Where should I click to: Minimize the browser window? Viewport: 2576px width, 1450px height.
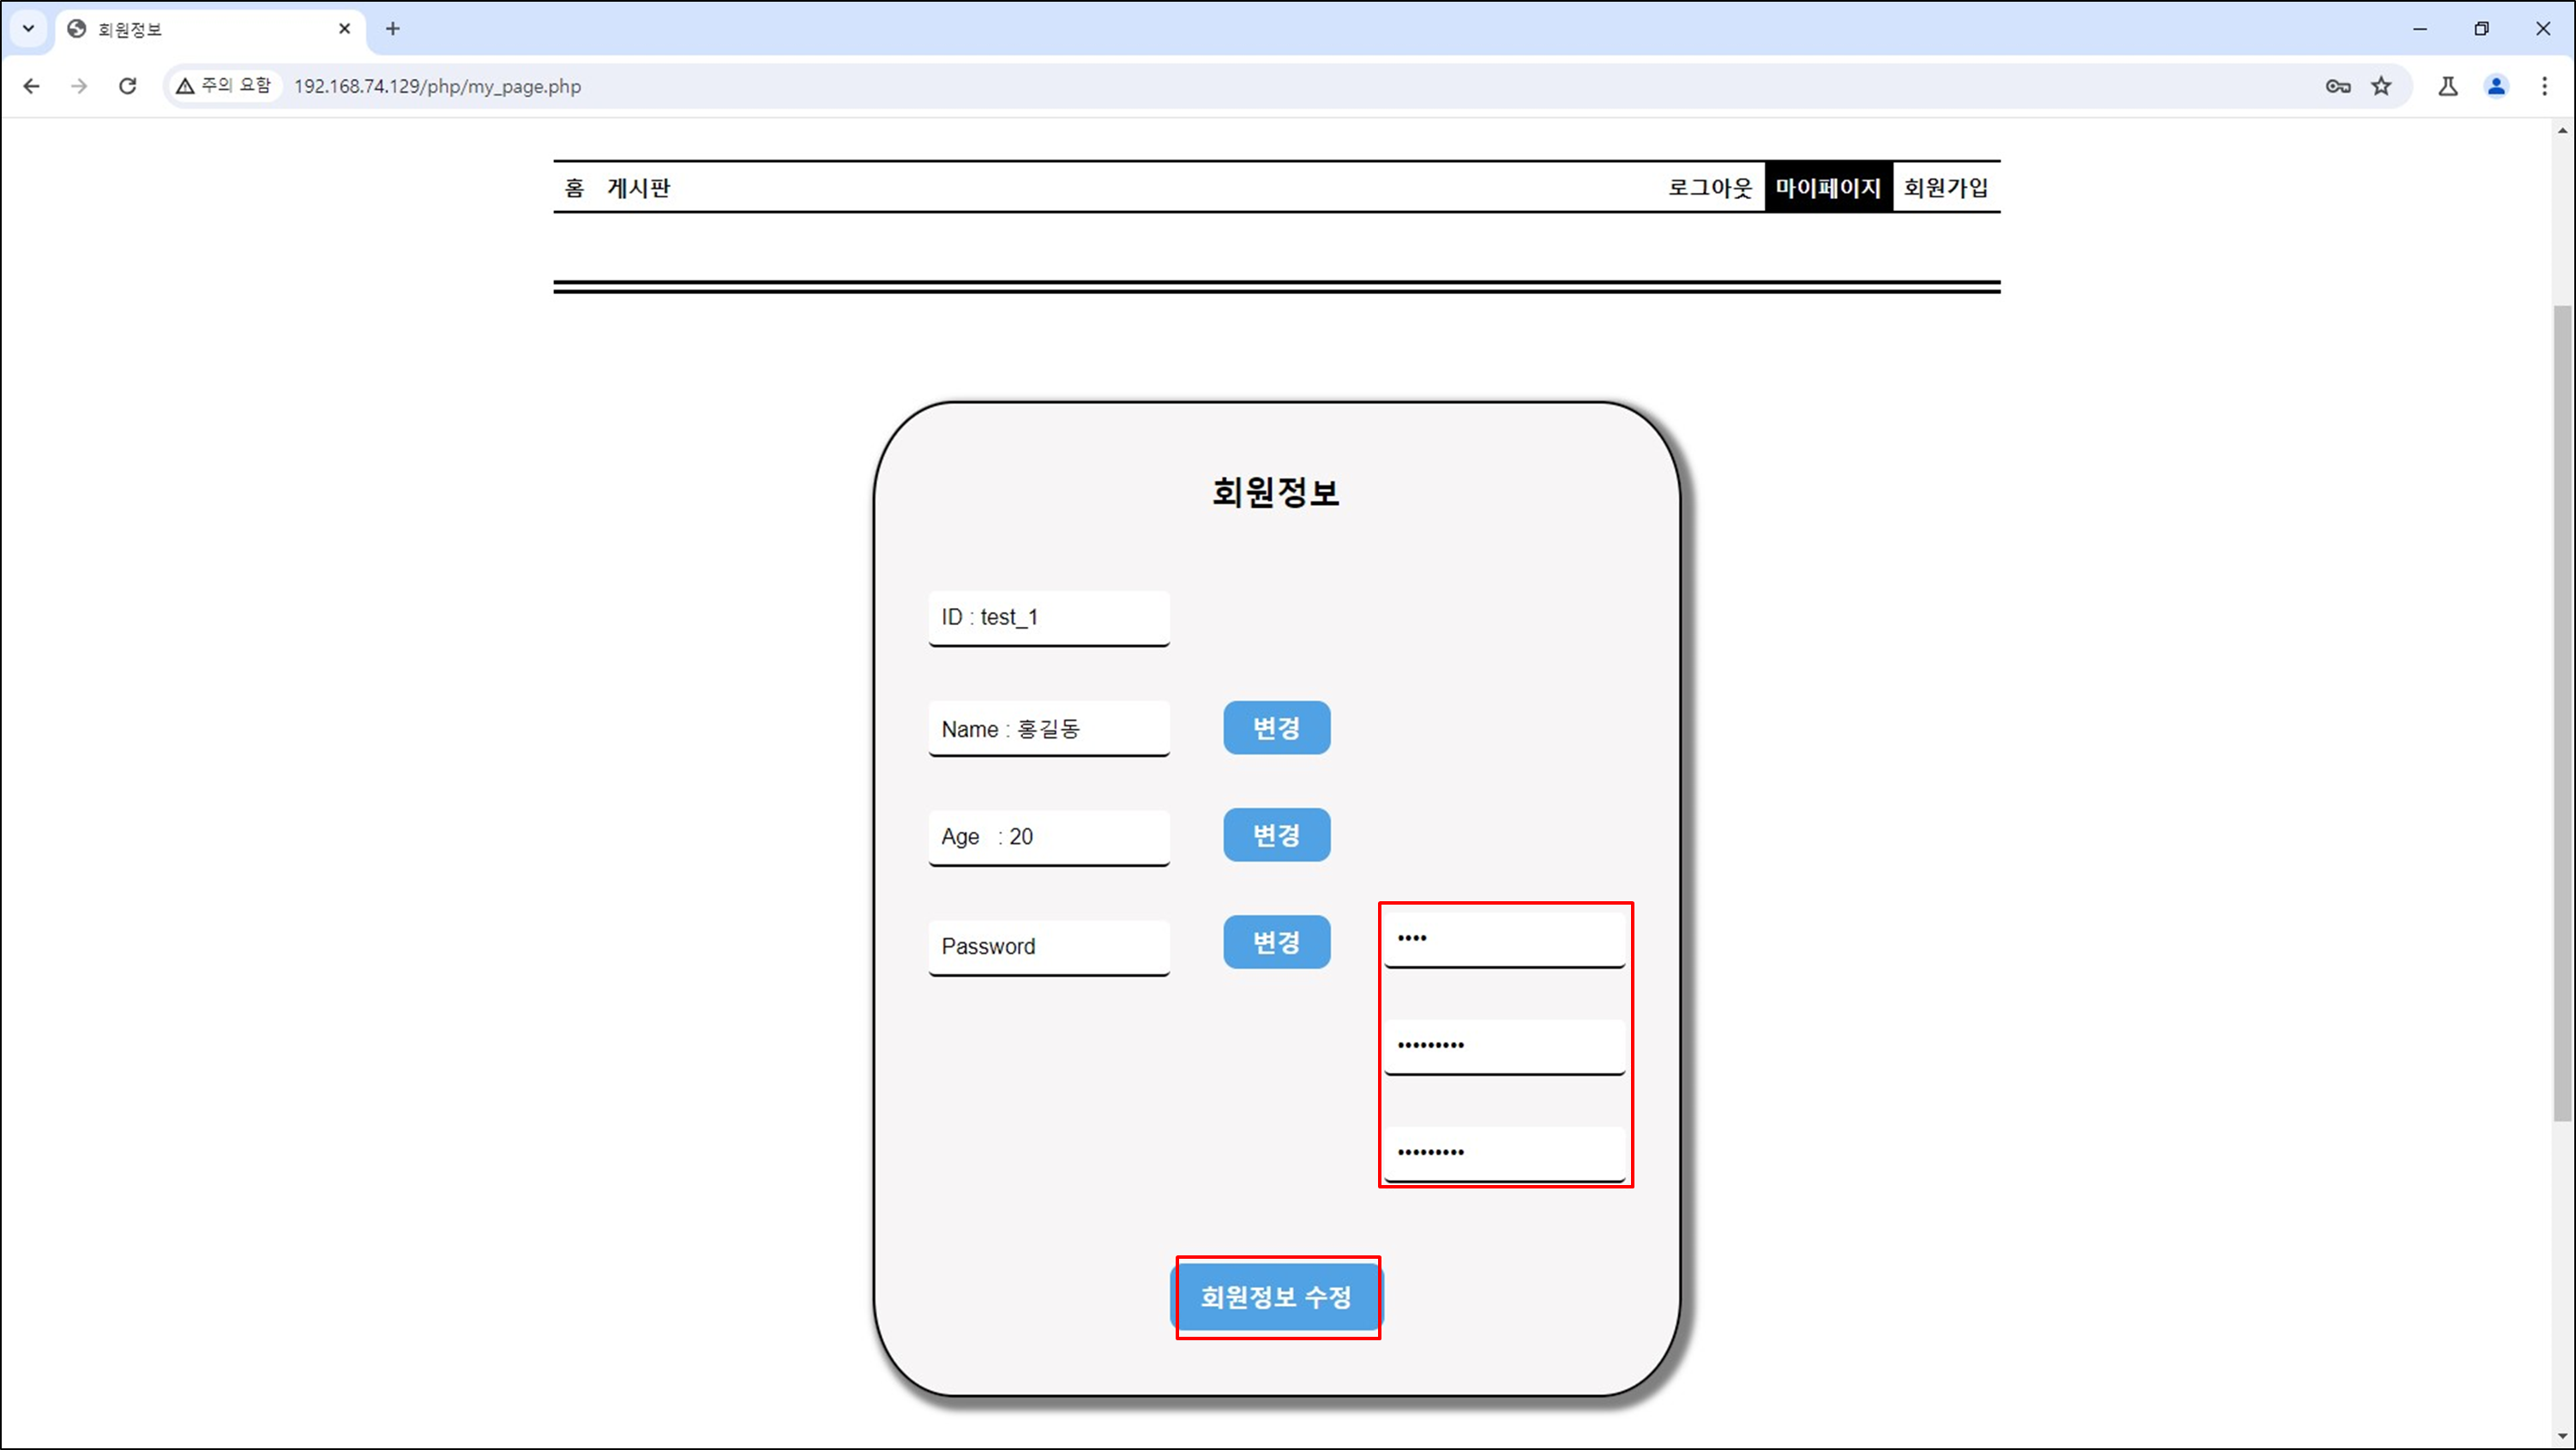[2420, 29]
